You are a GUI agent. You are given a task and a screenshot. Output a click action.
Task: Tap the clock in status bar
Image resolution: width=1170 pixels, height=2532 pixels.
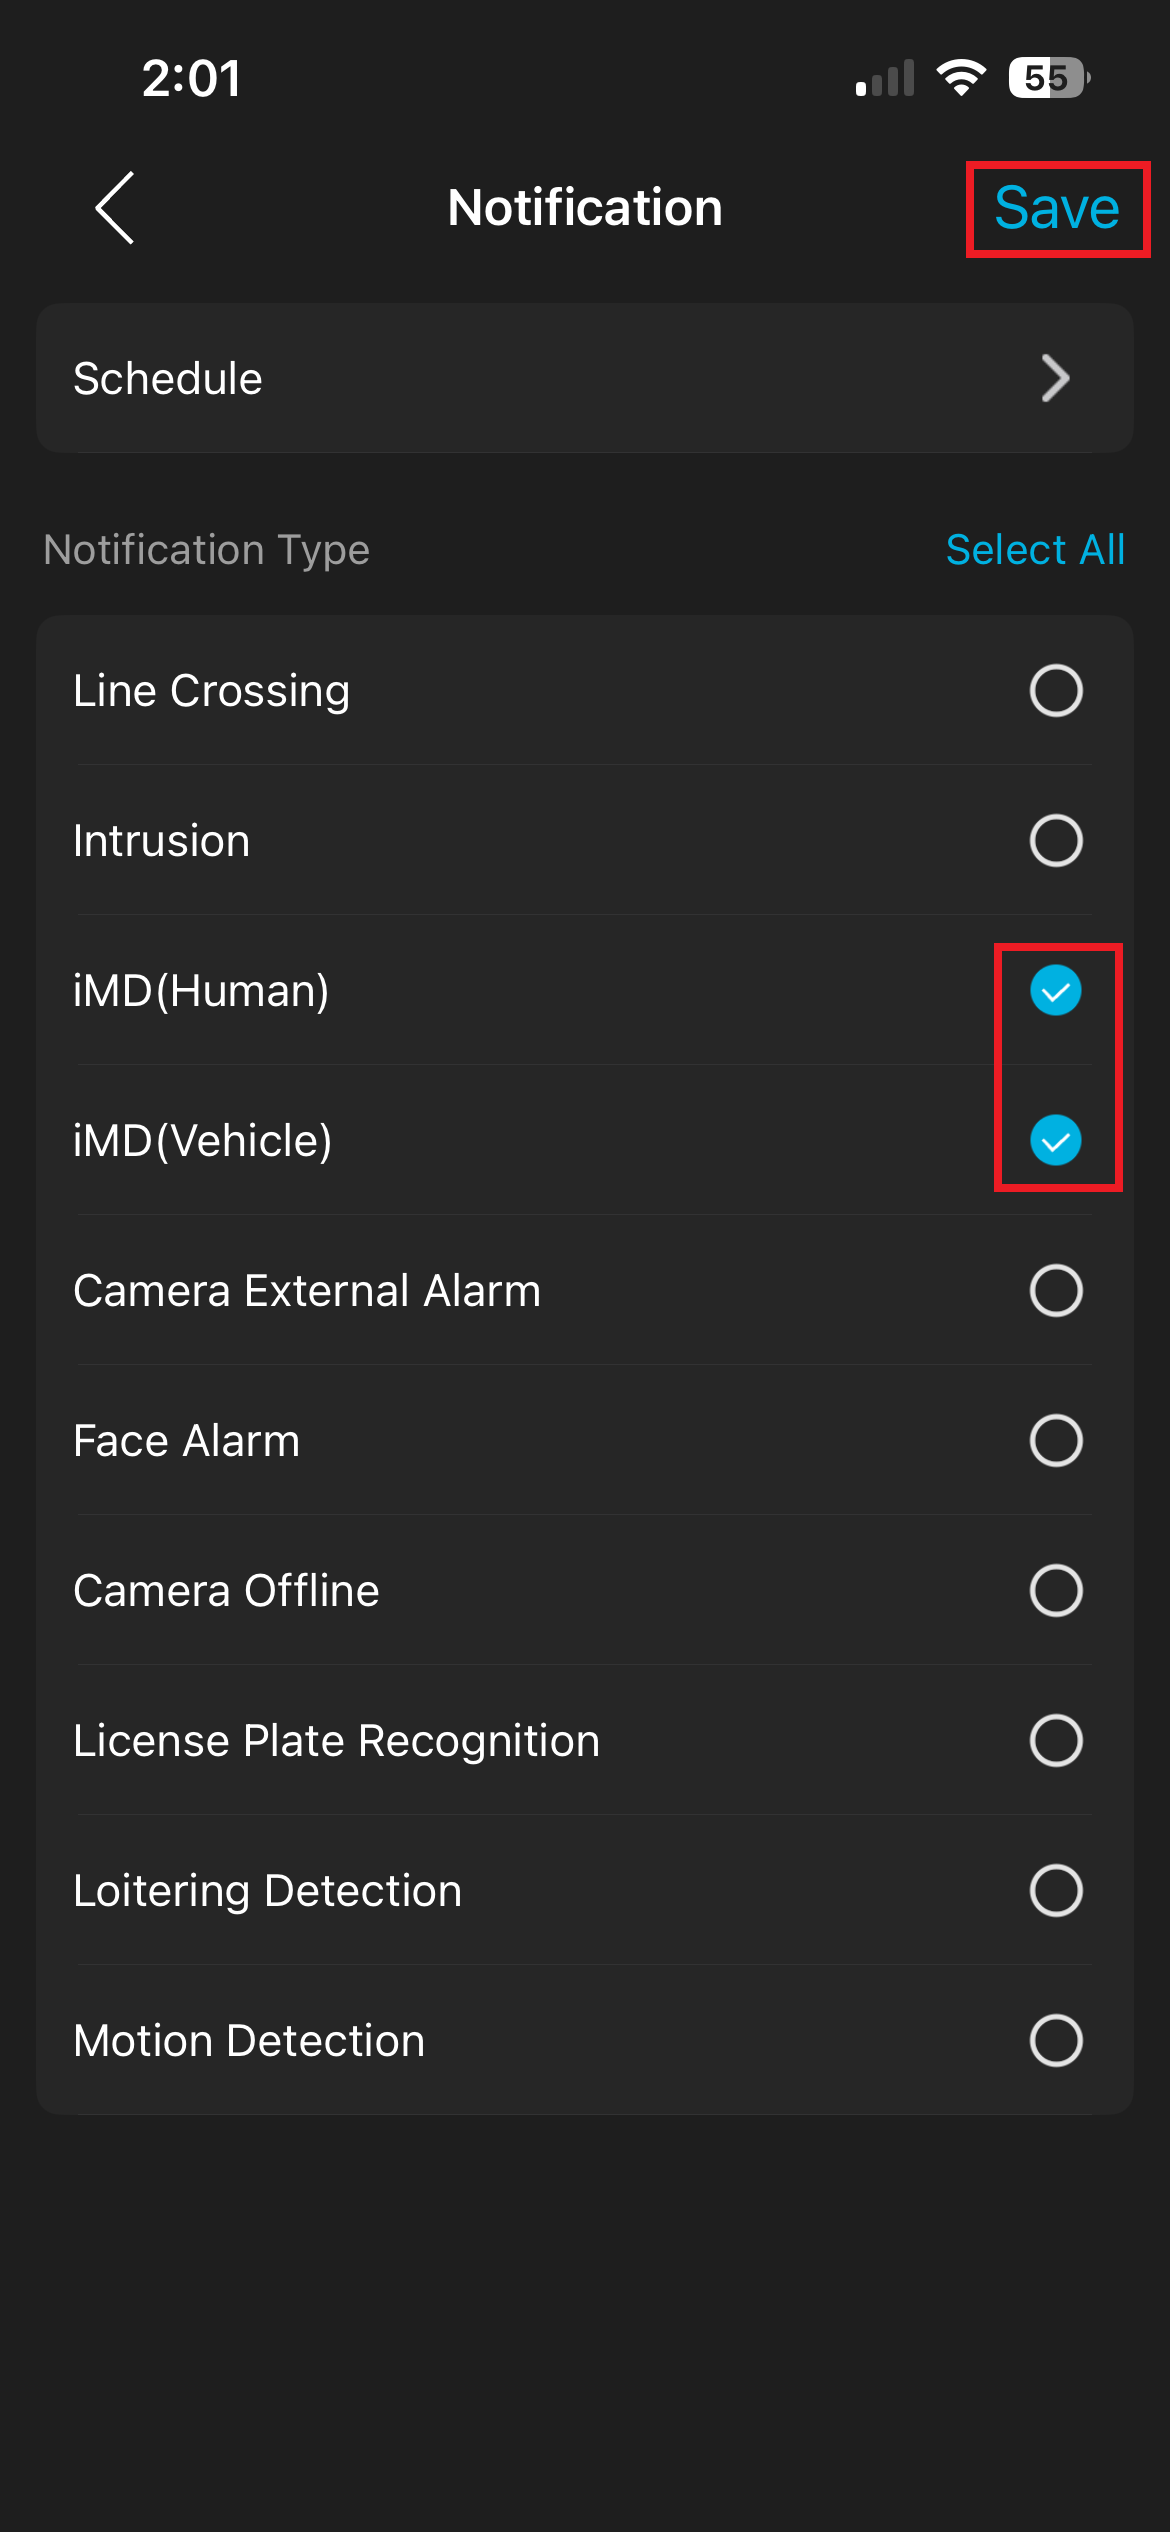[191, 78]
